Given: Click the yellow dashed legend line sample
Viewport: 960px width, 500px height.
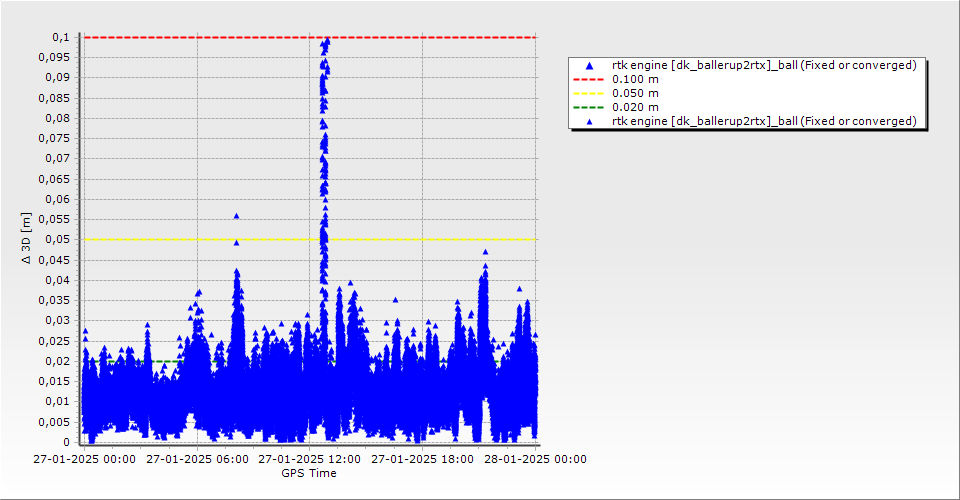Looking at the screenshot, I should pos(588,94).
